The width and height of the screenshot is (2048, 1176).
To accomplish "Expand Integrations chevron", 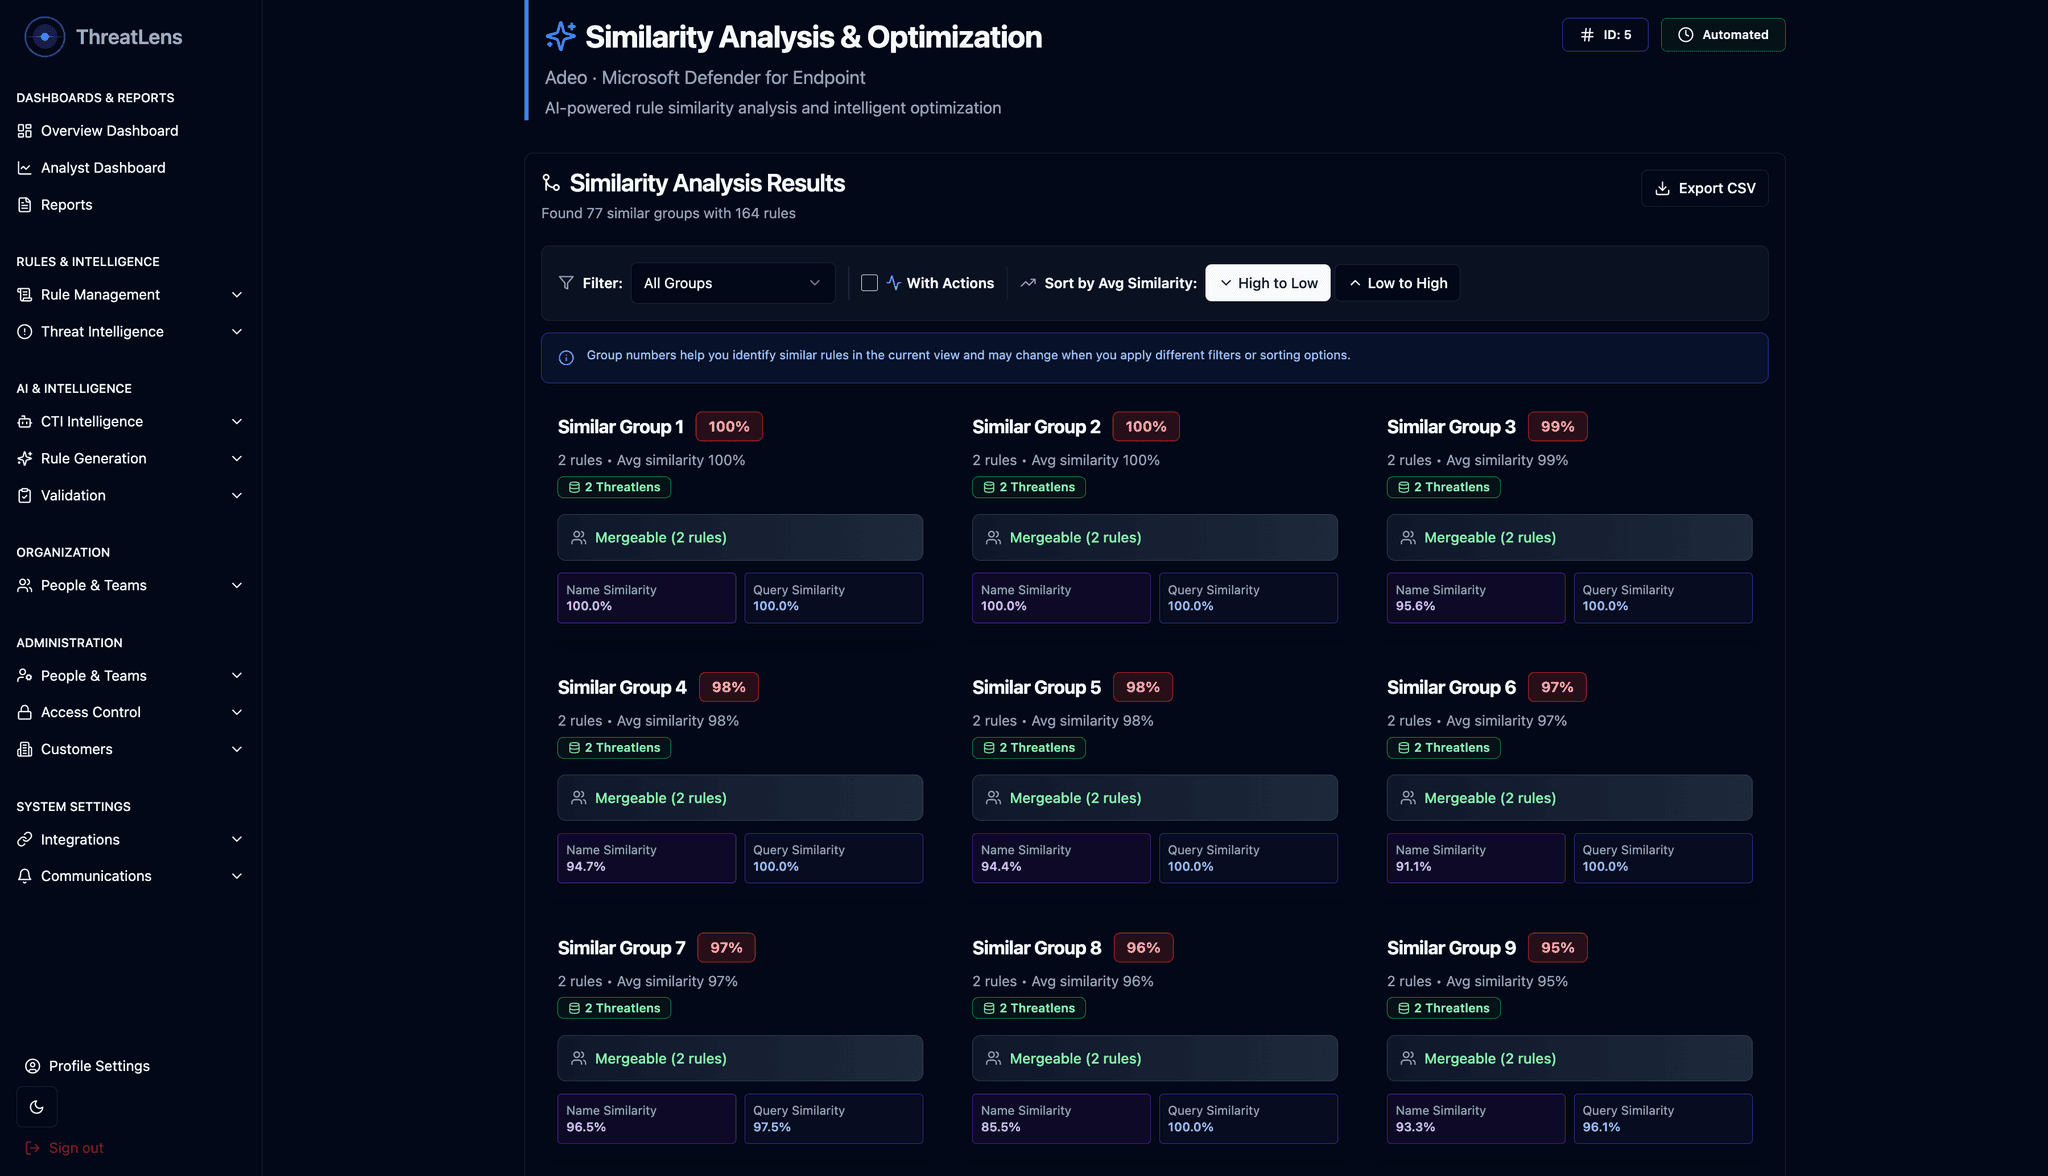I will [237, 840].
